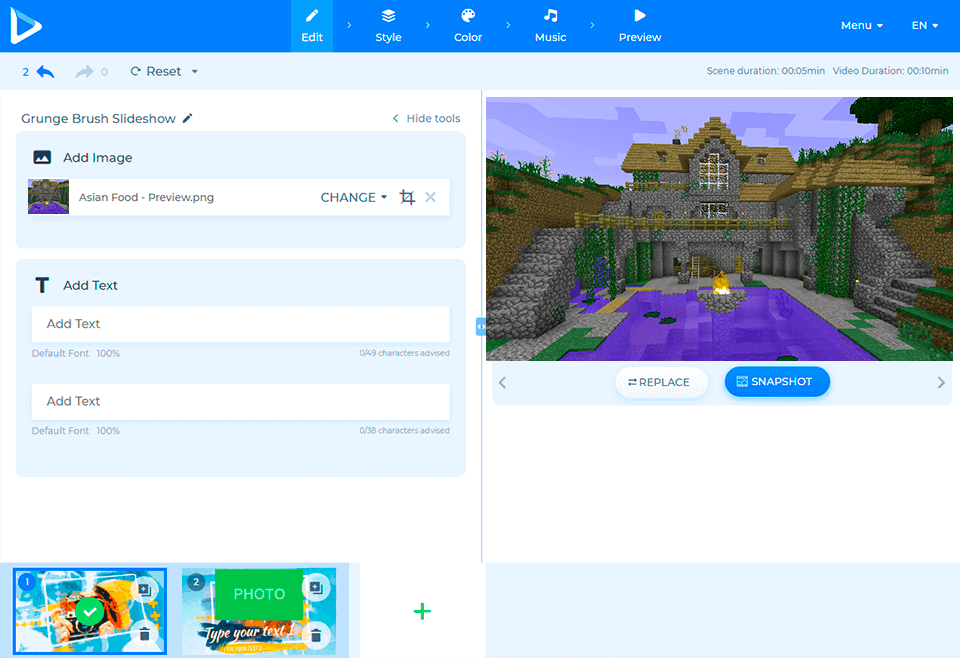Open the Menu dropdown

click(861, 25)
